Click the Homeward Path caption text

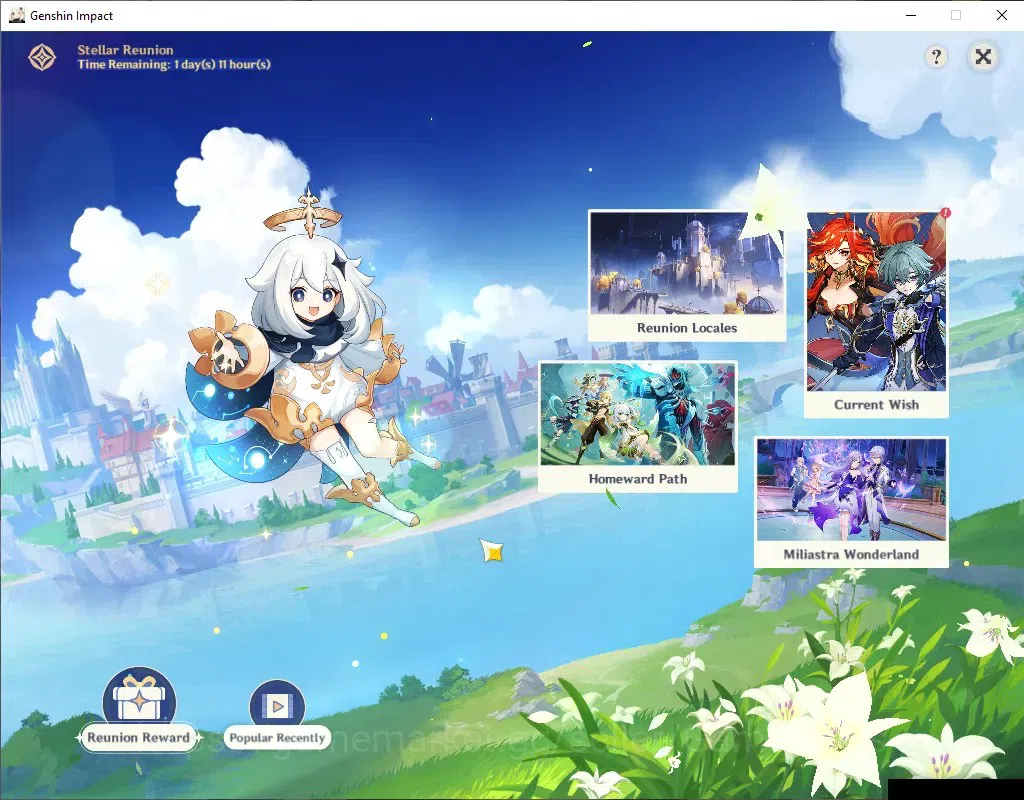click(x=638, y=479)
